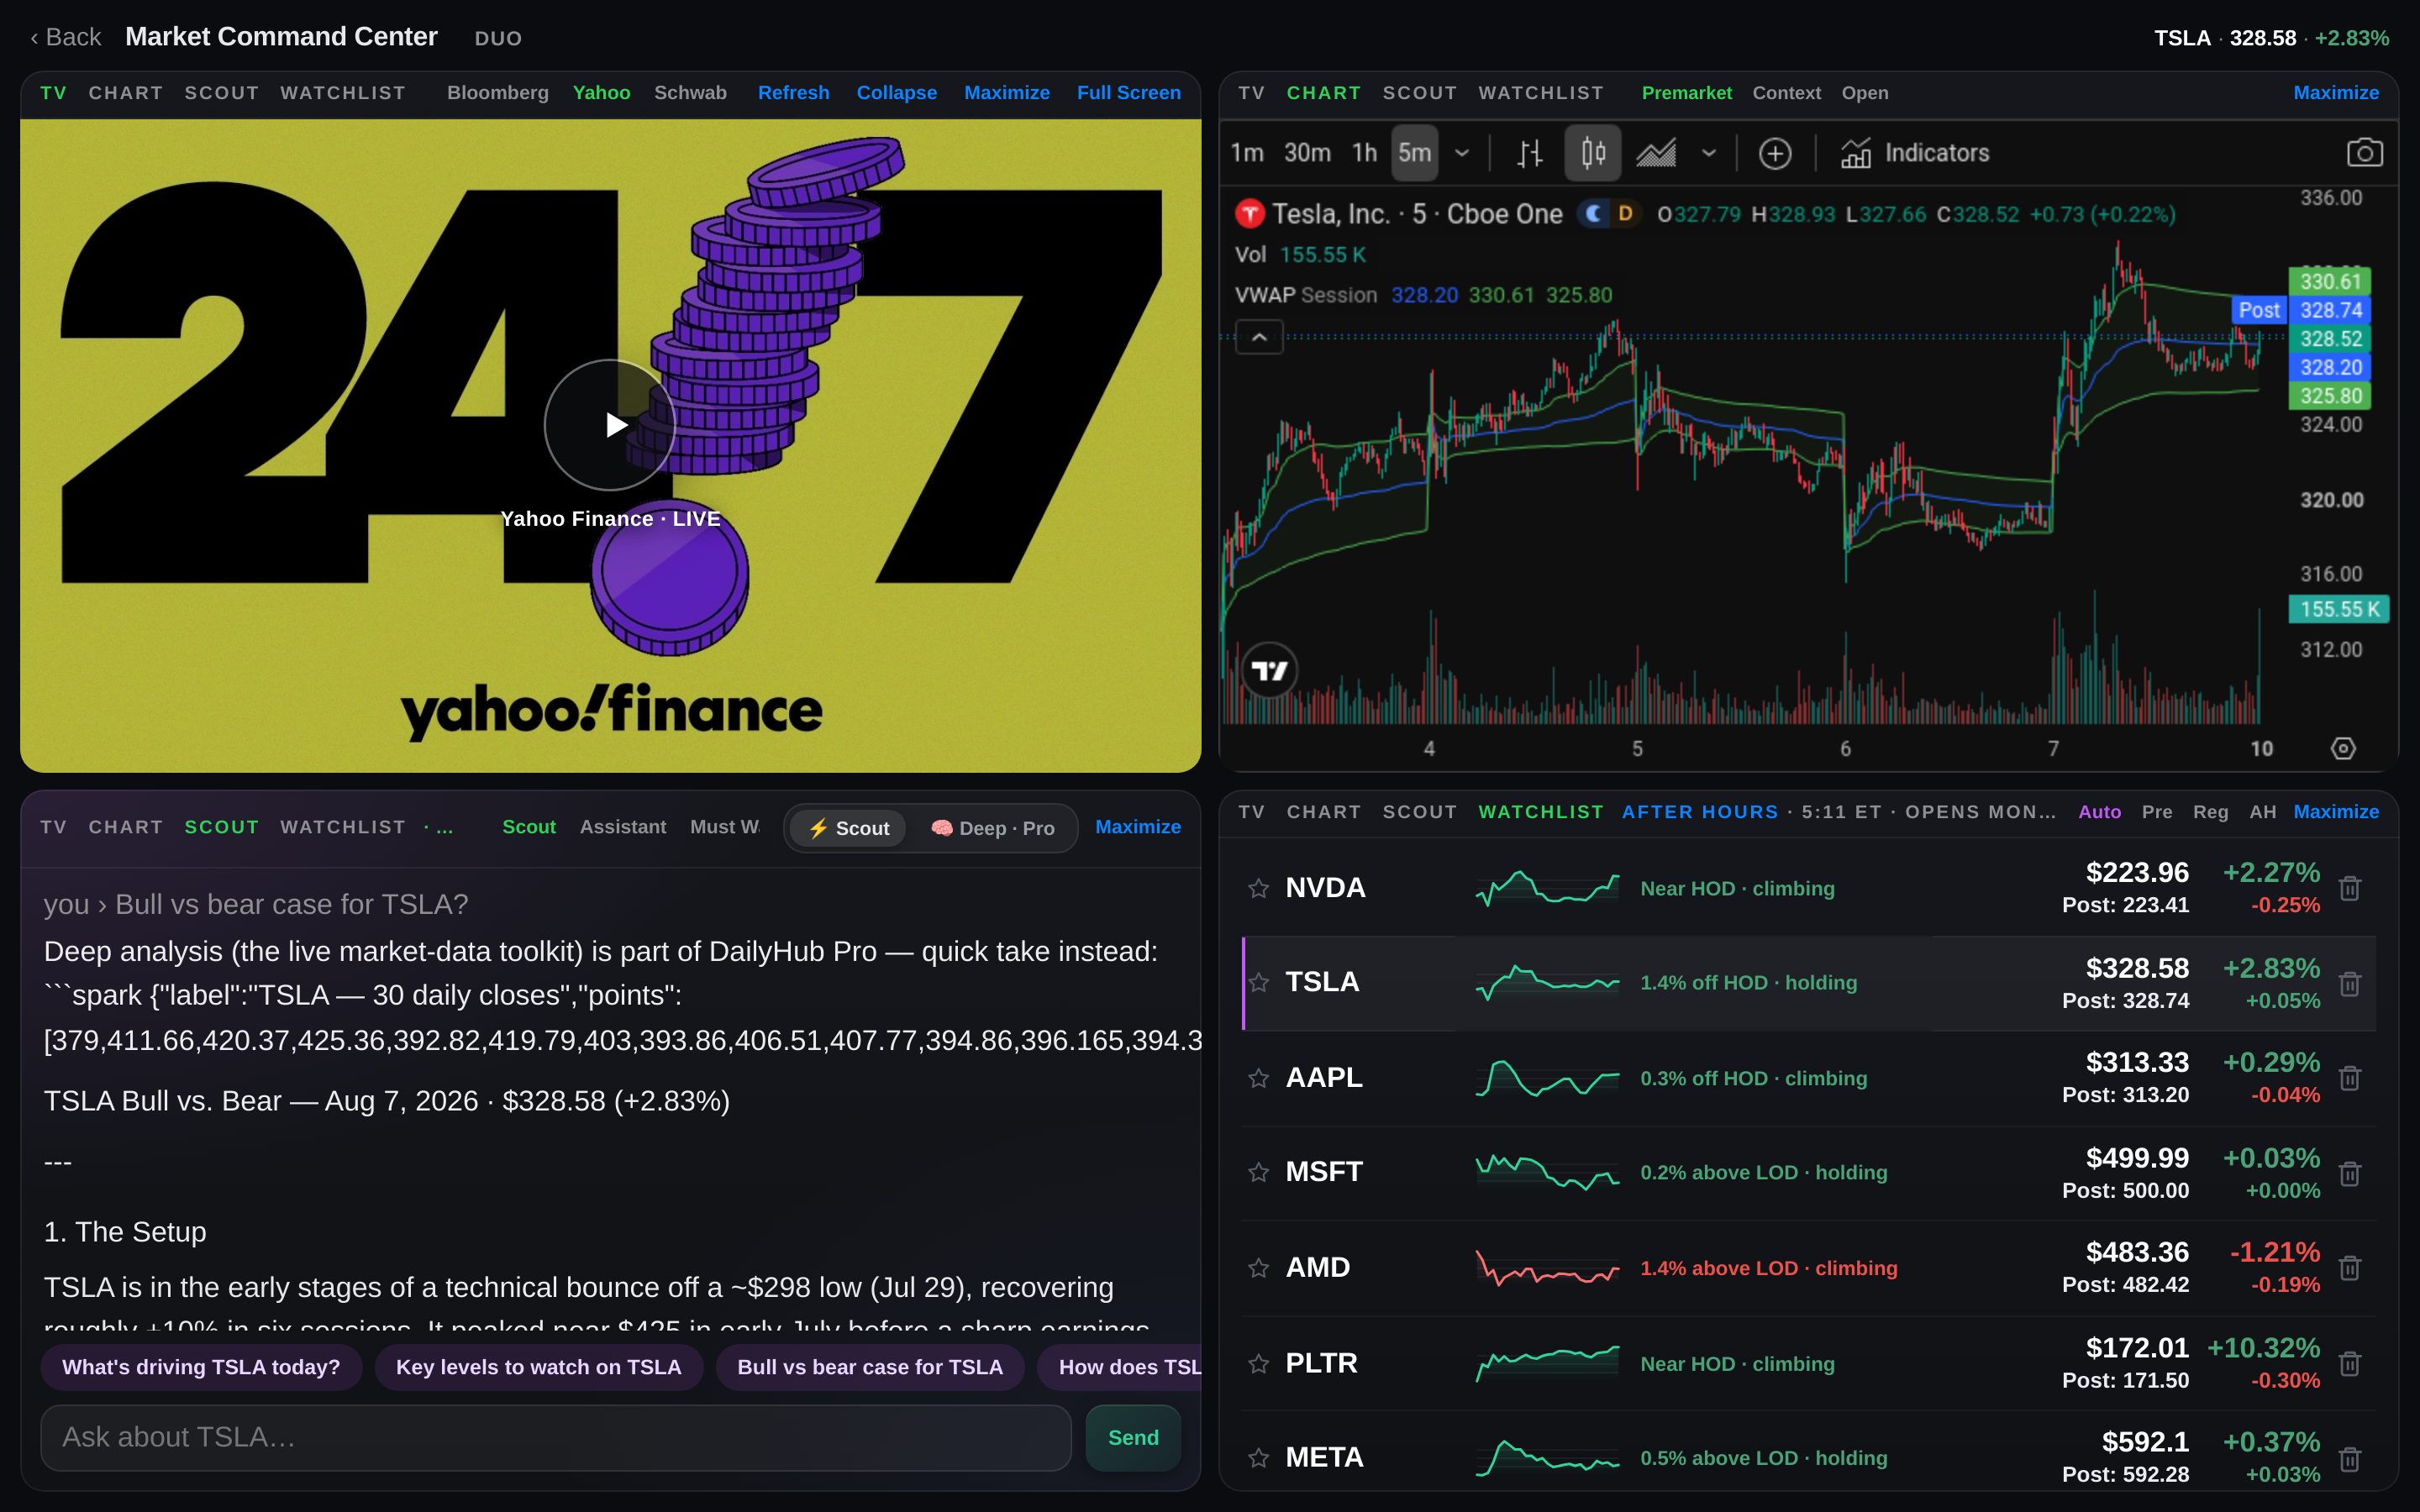Click the TradingView logo on chart
This screenshot has width=2420, height=1512.
[1269, 670]
